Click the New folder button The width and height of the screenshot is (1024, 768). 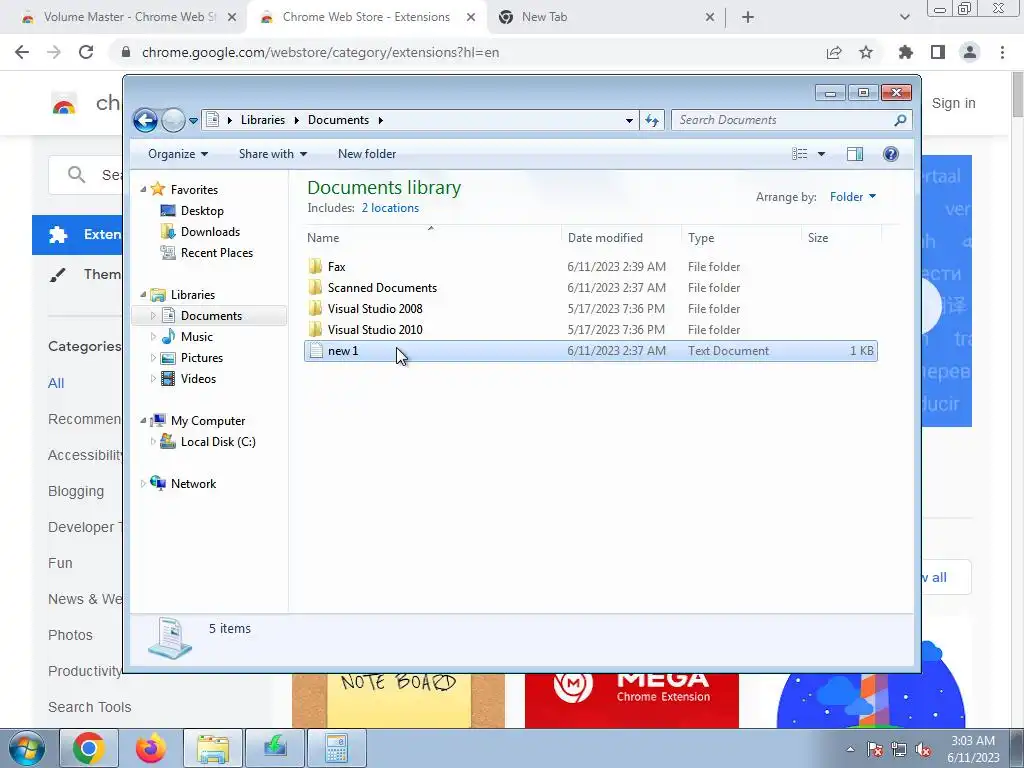(366, 154)
